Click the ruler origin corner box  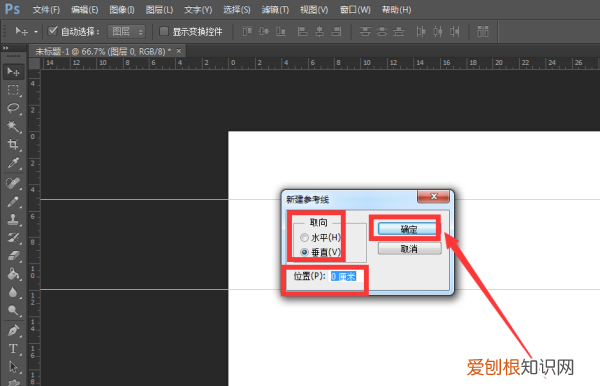(x=35, y=64)
